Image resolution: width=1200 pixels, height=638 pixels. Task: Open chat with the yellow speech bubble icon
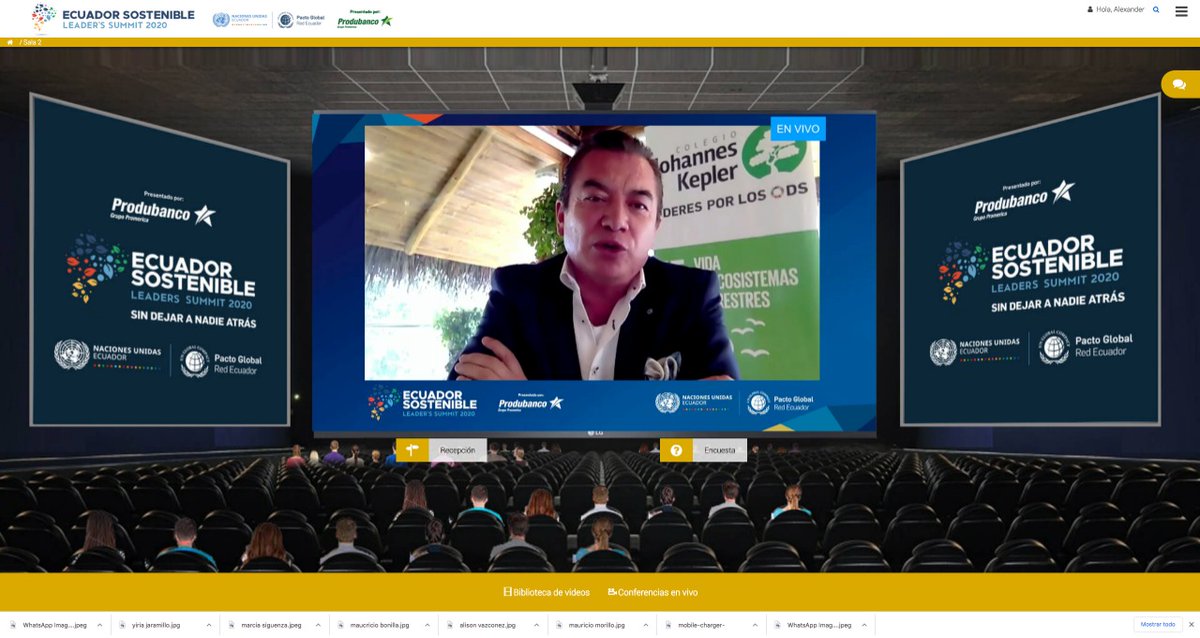(x=1179, y=84)
